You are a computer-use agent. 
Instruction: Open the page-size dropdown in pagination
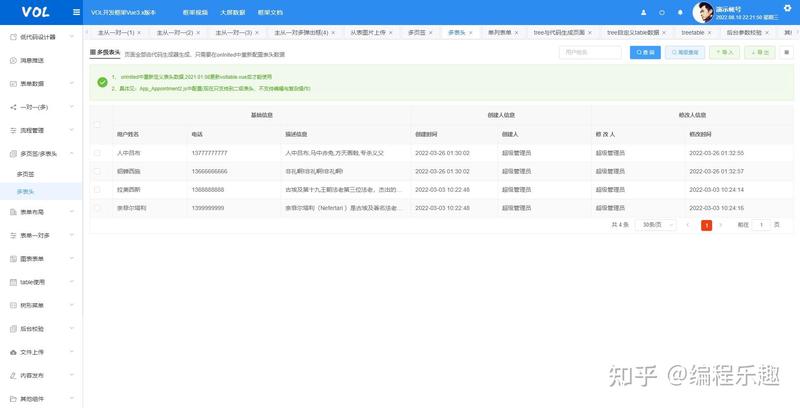pos(656,225)
